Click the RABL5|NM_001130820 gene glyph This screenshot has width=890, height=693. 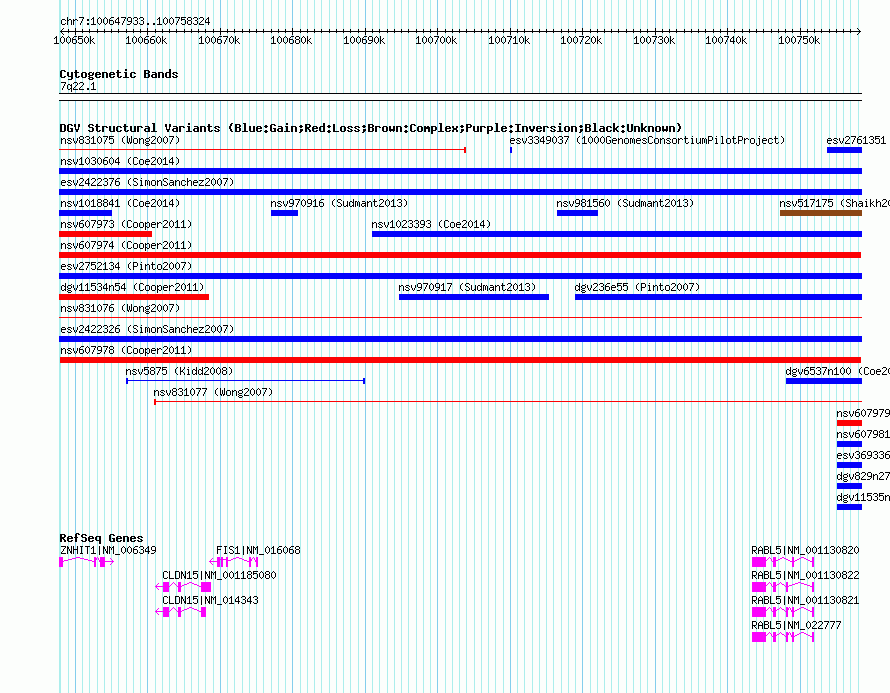(783, 562)
